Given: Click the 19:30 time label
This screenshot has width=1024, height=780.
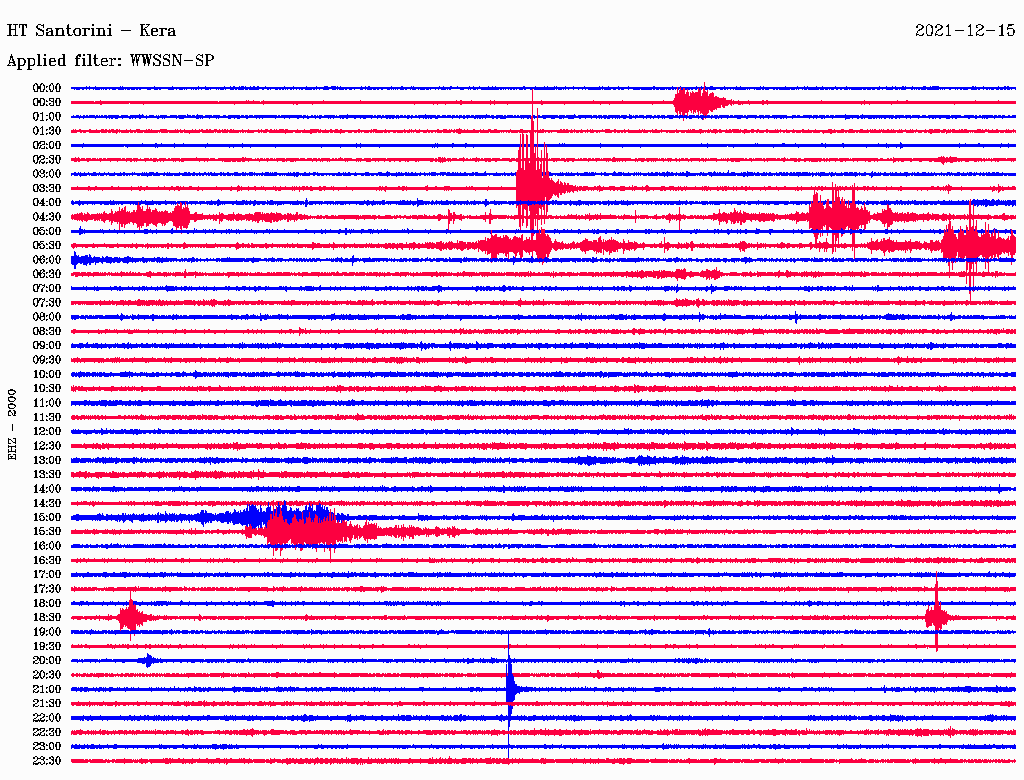Looking at the screenshot, I should coord(47,646).
